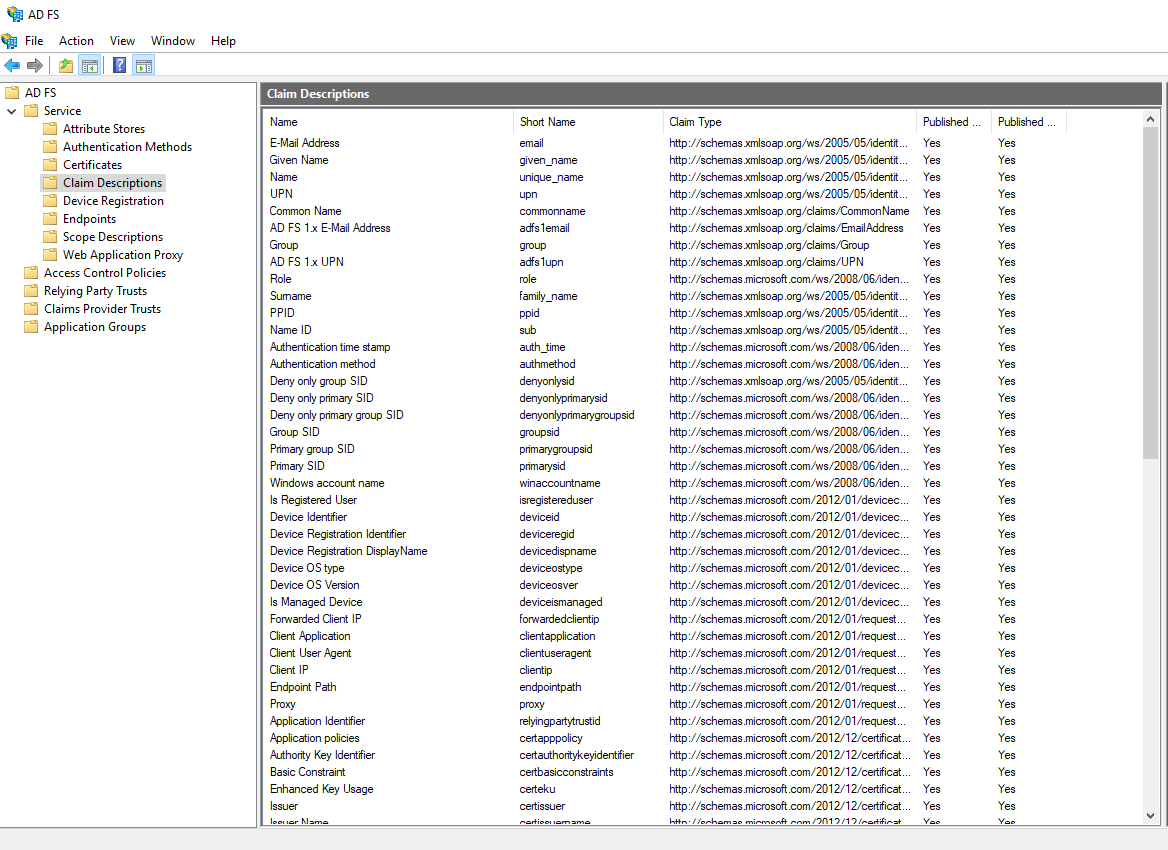Open the View menu
This screenshot has height=850, width=1168.
point(122,41)
